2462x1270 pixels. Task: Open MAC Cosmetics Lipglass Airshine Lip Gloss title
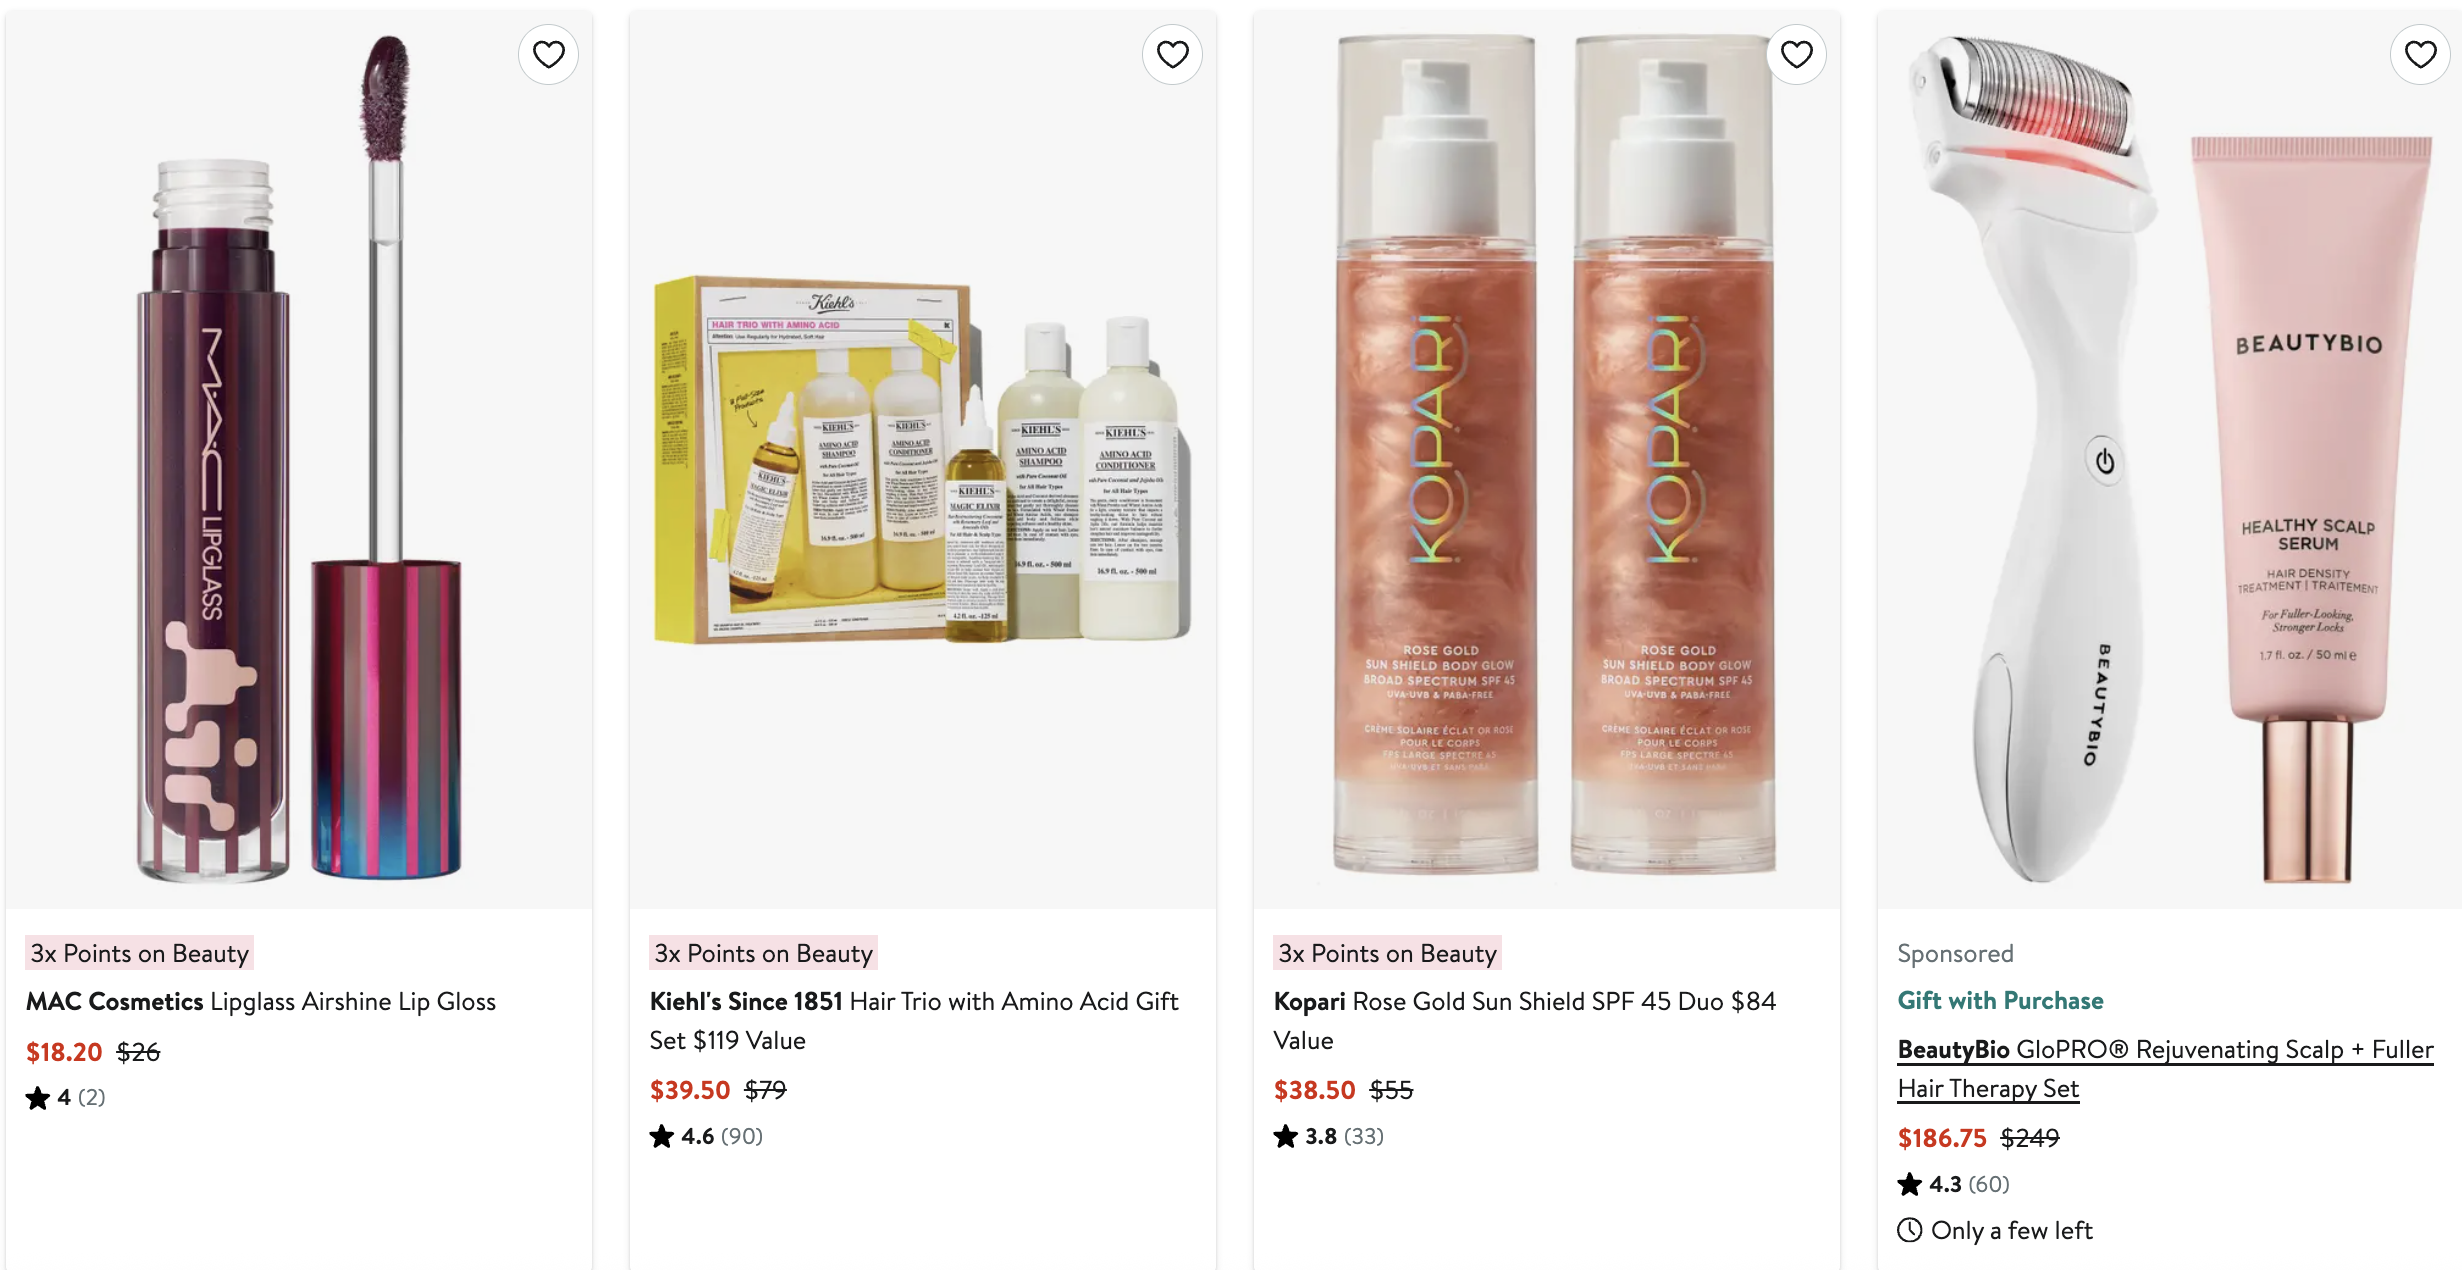261,1001
